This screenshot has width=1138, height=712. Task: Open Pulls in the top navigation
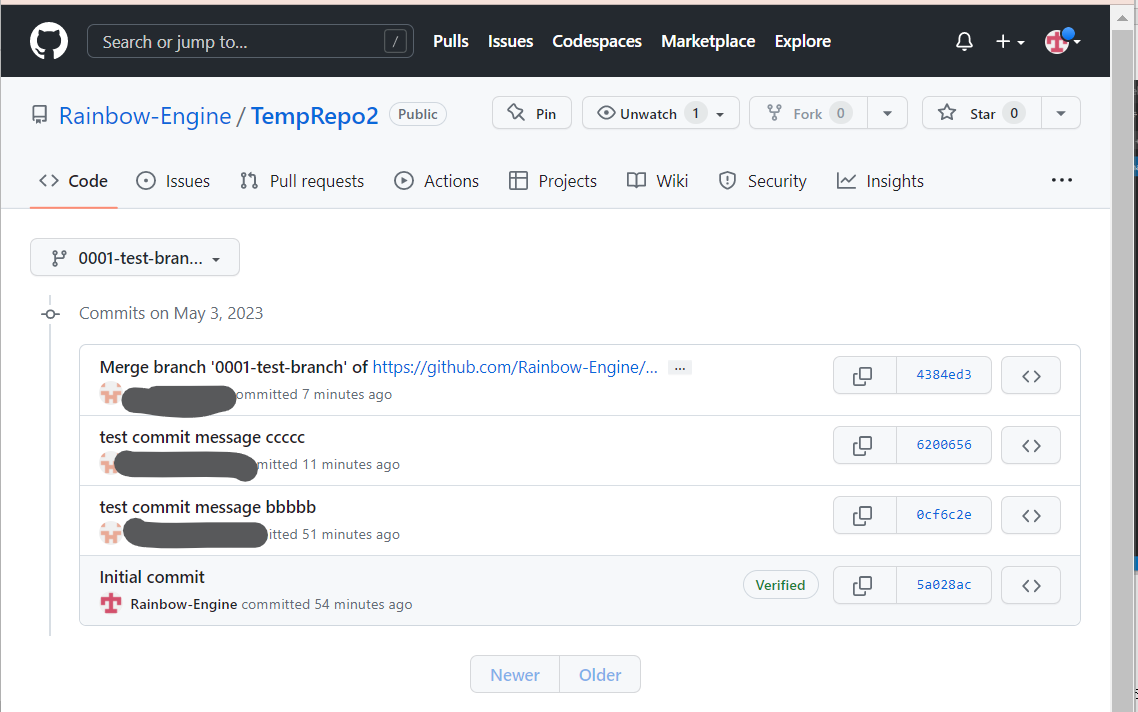[451, 41]
